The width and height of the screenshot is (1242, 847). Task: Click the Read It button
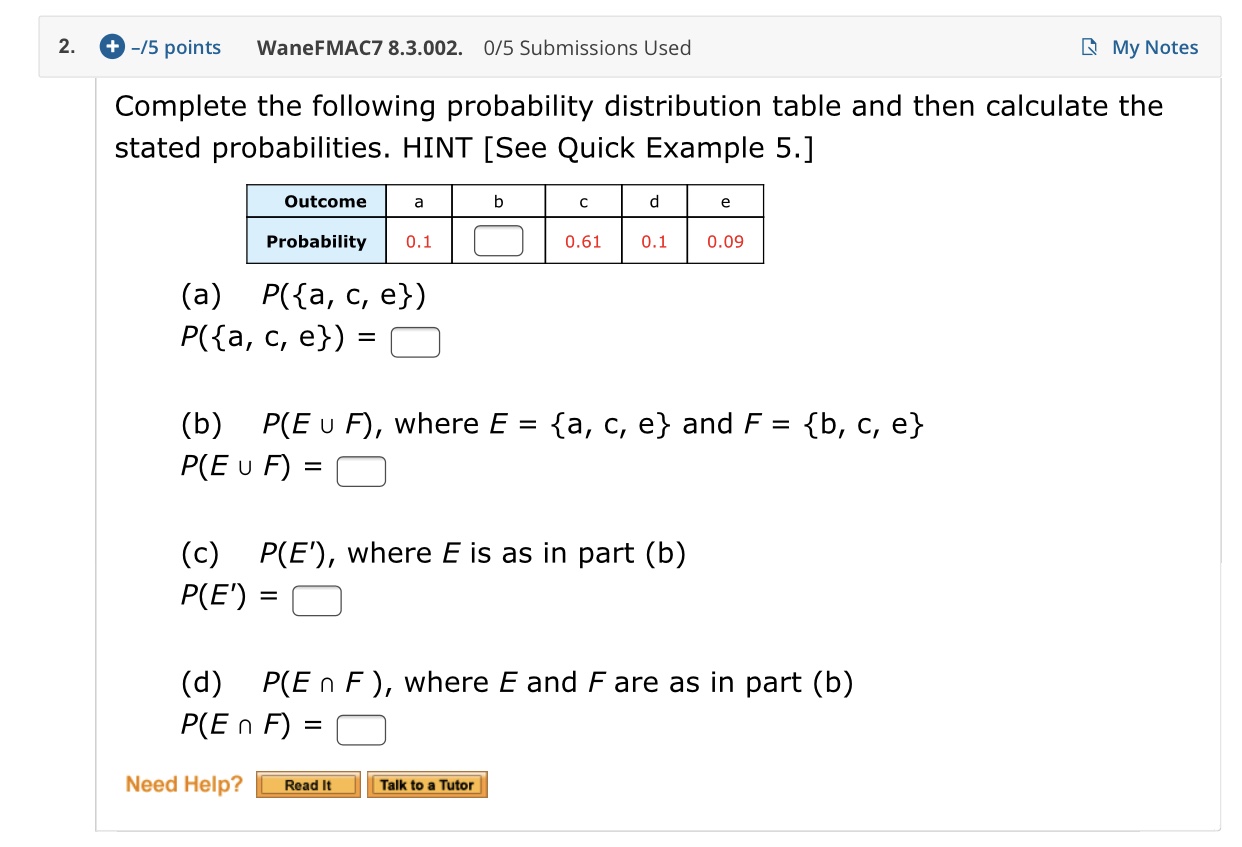(x=308, y=784)
